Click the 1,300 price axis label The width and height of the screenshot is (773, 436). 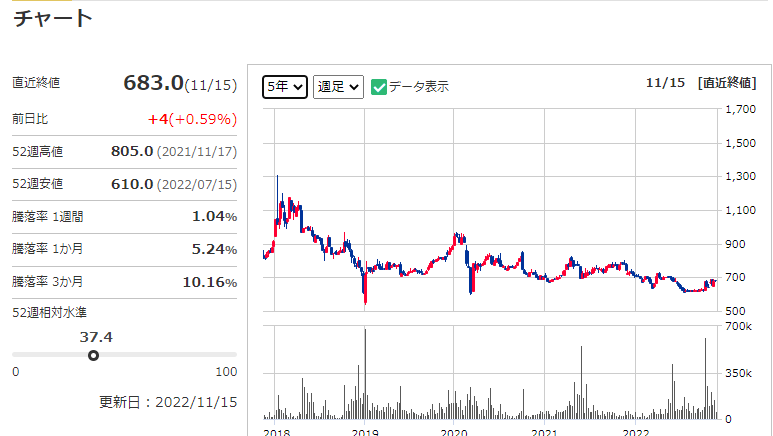[740, 177]
